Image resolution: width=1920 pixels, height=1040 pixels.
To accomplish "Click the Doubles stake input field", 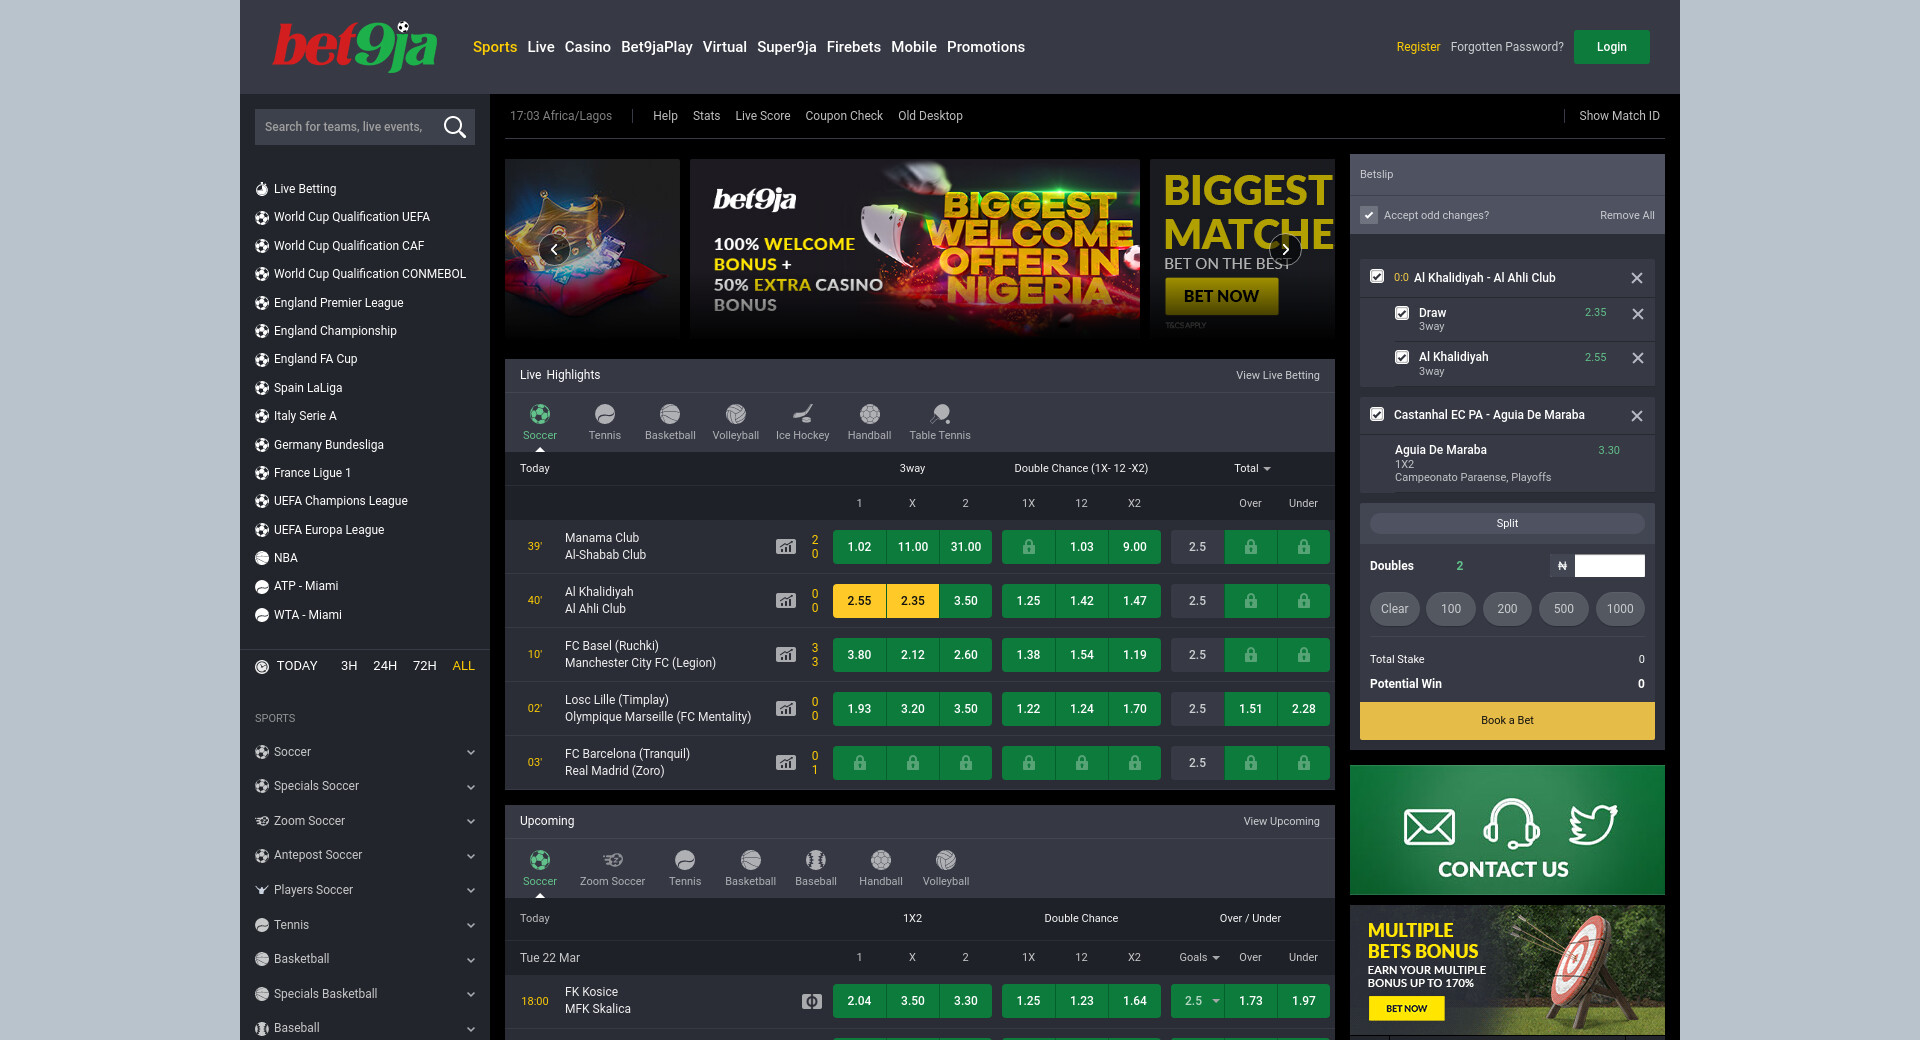I will pos(1609,566).
